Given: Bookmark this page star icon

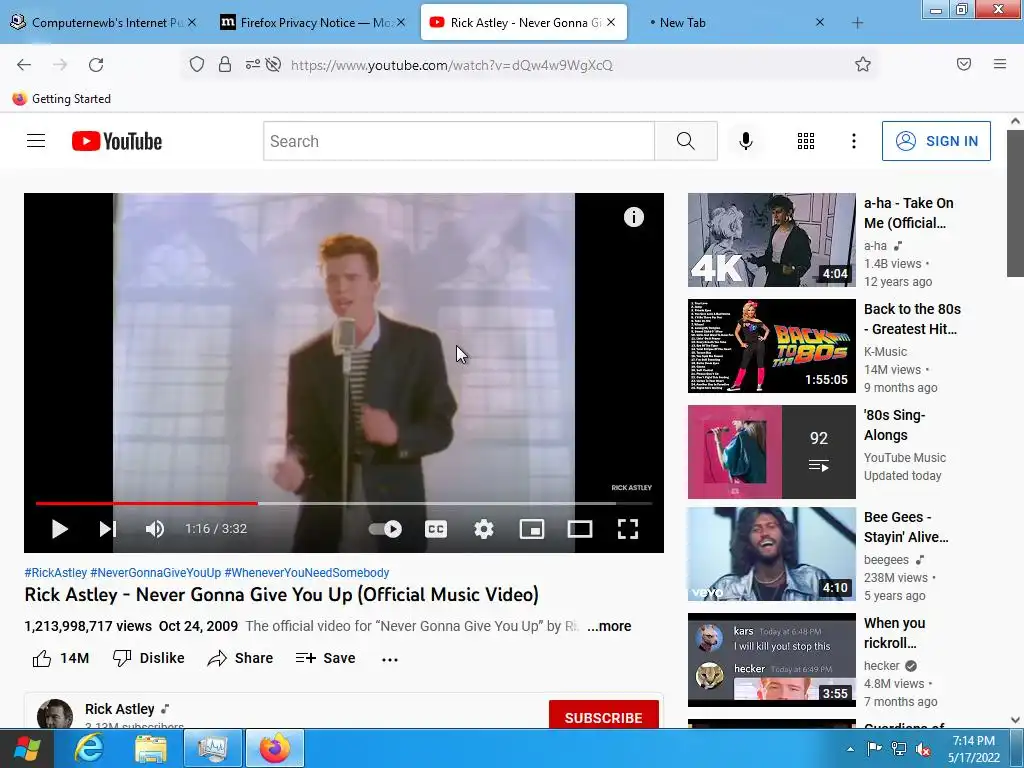Looking at the screenshot, I should [x=863, y=64].
